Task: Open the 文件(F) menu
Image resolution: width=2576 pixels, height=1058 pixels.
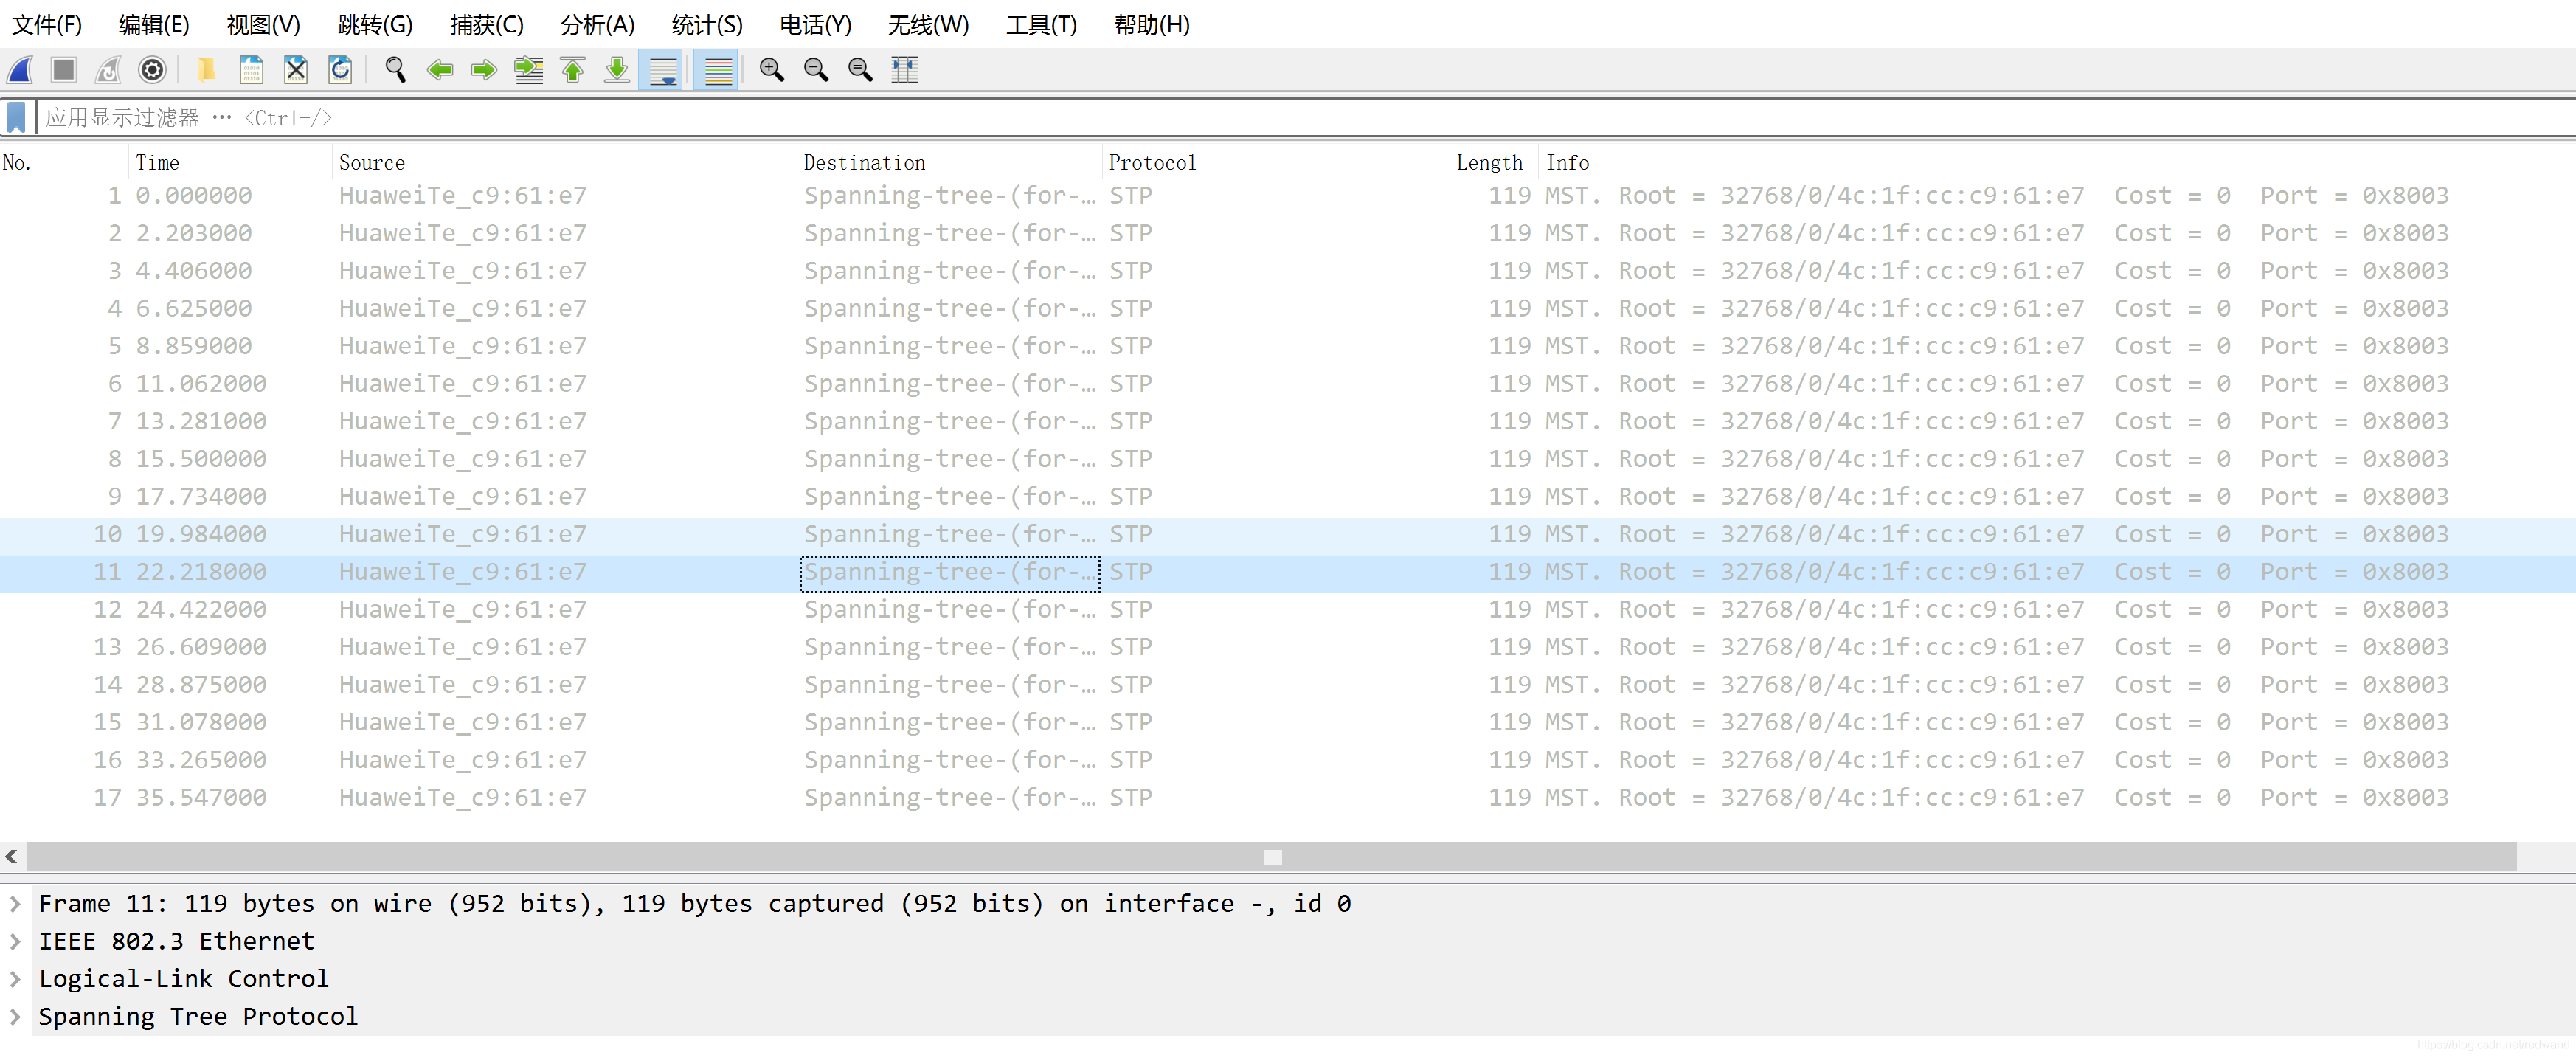Action: (47, 25)
